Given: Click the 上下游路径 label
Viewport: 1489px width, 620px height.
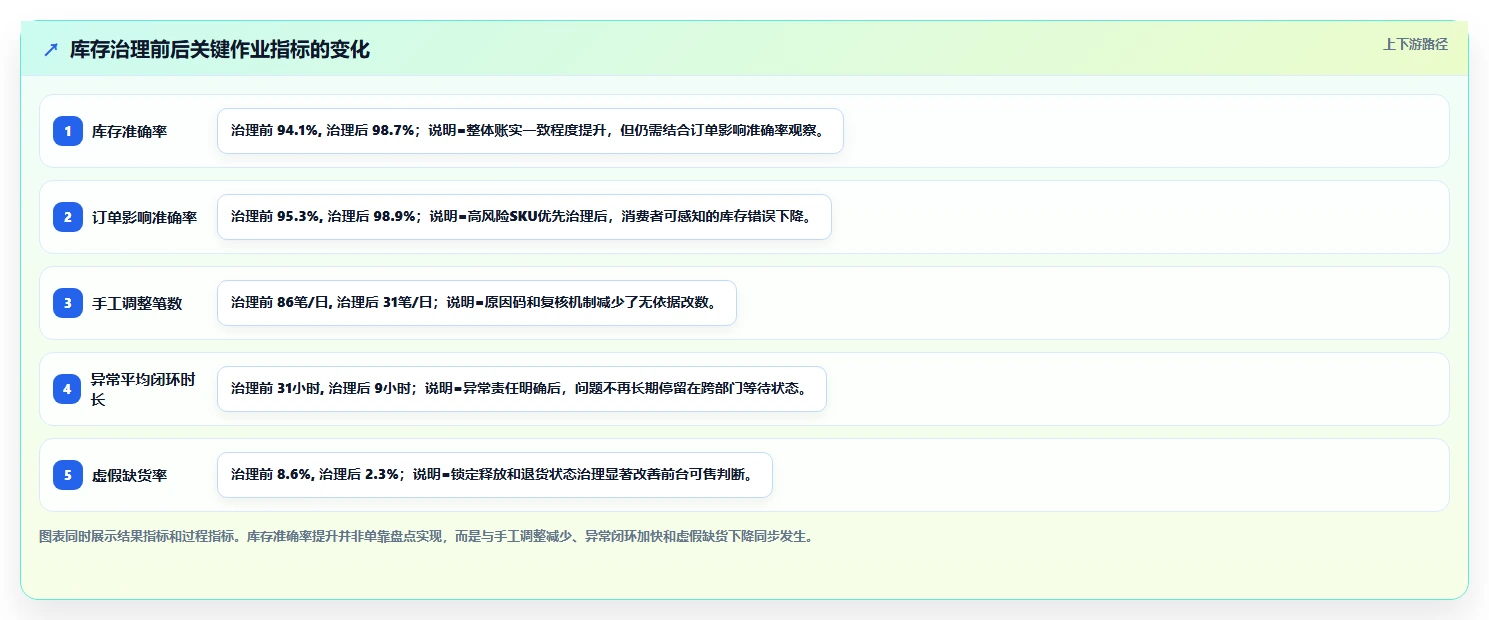Looking at the screenshot, I should pyautogui.click(x=1415, y=44).
